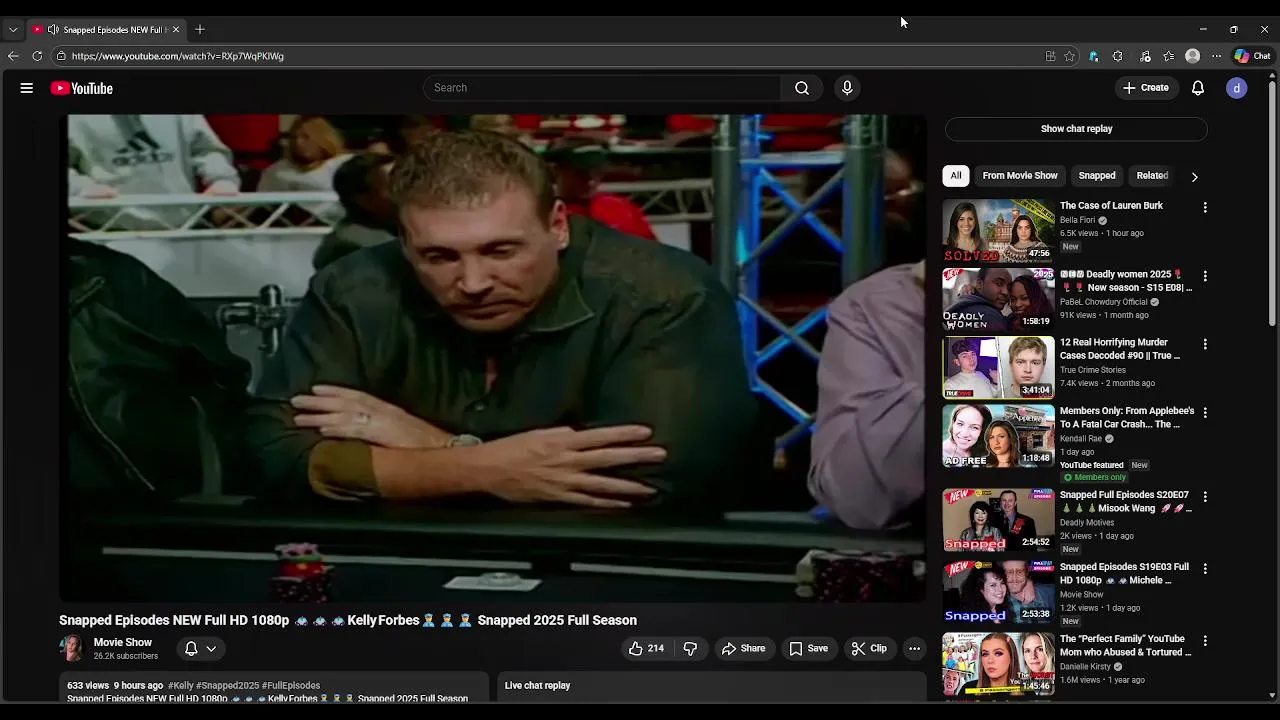Open Copilot Chat in browser

point(1252,56)
